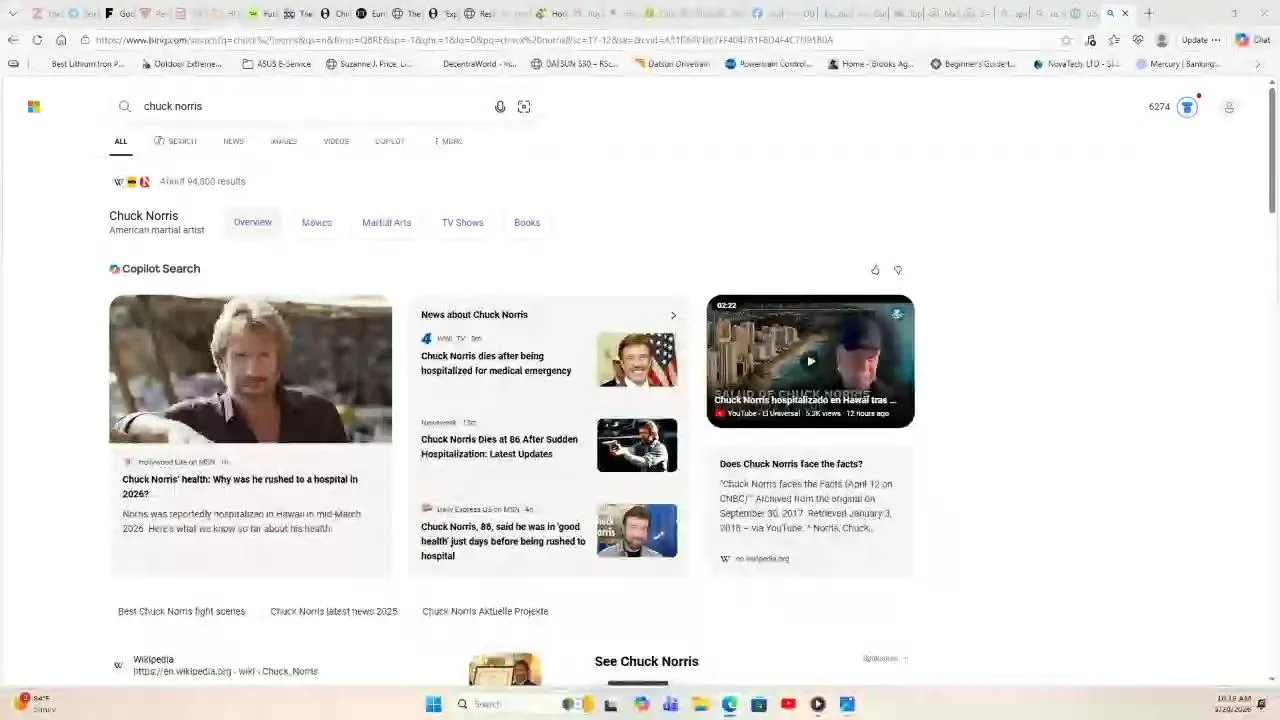The width and height of the screenshot is (1280, 720).
Task: Open the Wikipedia Chuck_Norris result
Action: point(225,671)
